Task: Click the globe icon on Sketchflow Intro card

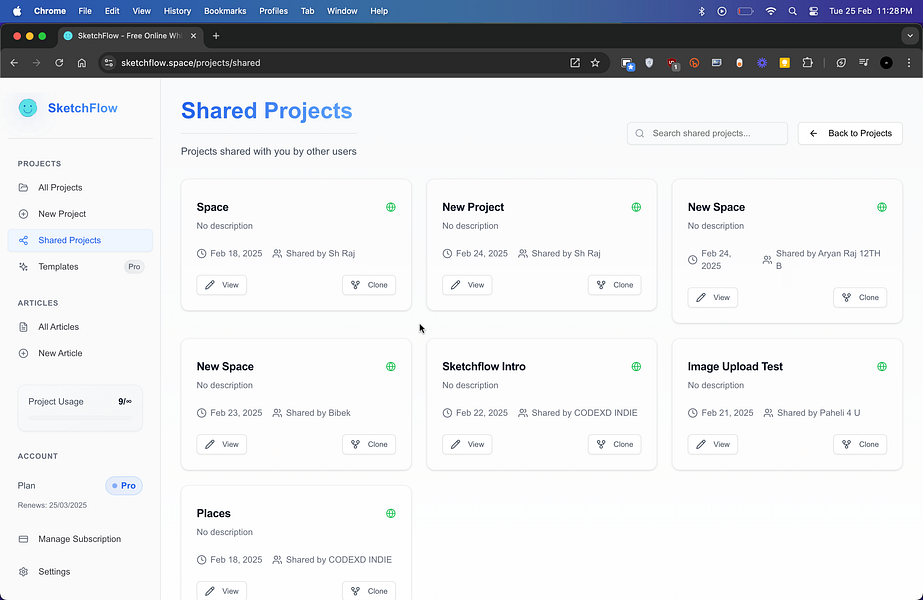Action: pyautogui.click(x=636, y=367)
